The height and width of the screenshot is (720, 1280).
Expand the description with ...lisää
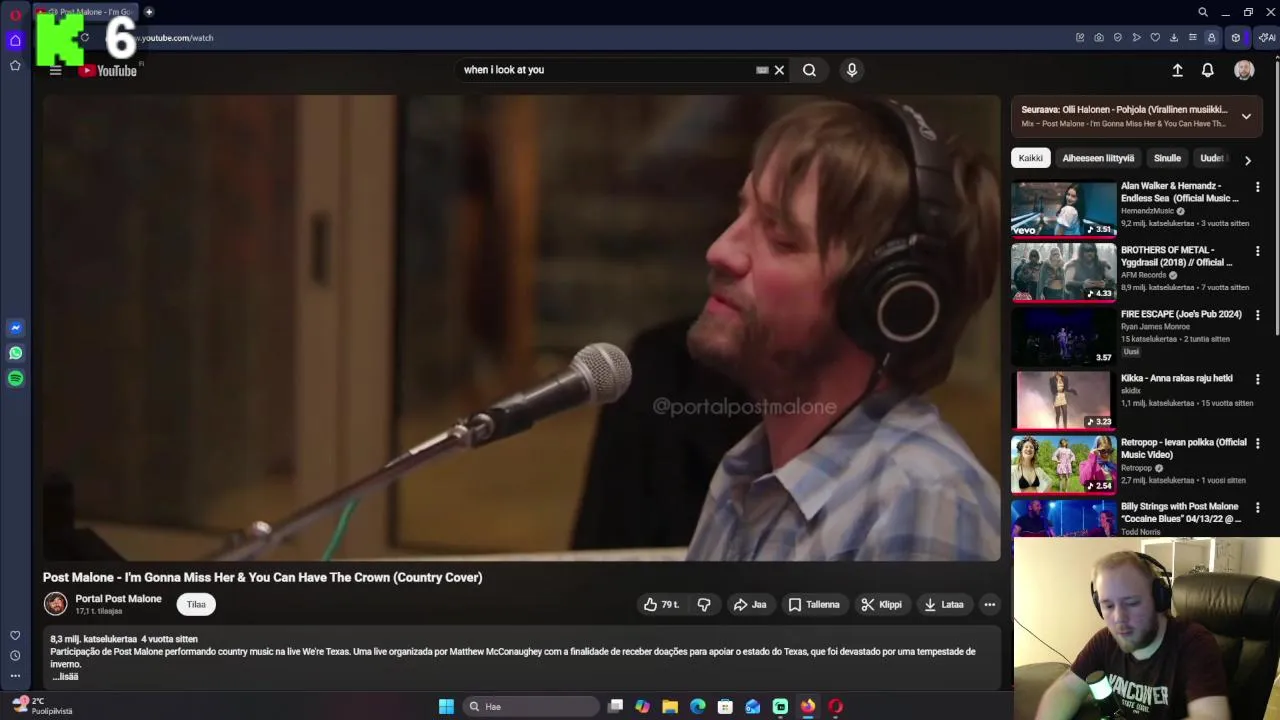click(65, 676)
